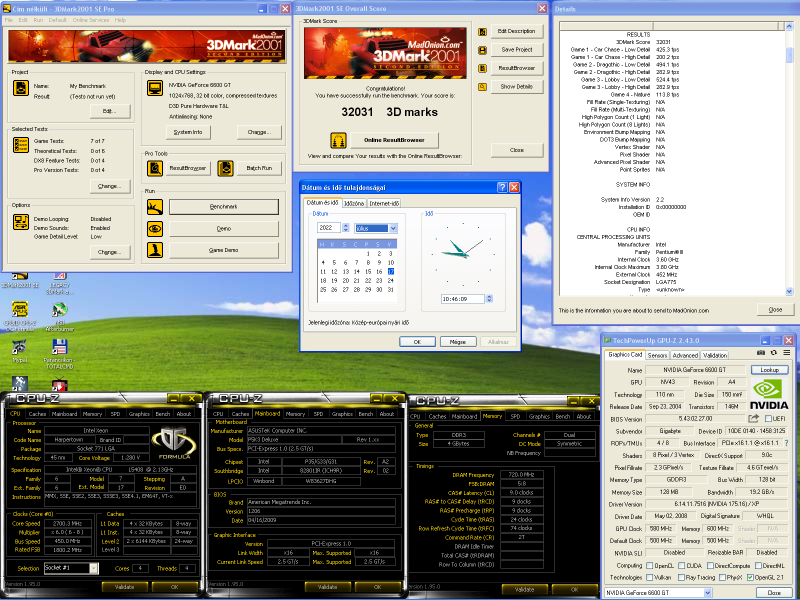The height and width of the screenshot is (600, 800).
Task: Click the Online ResultBrowser button
Action: (x=394, y=140)
